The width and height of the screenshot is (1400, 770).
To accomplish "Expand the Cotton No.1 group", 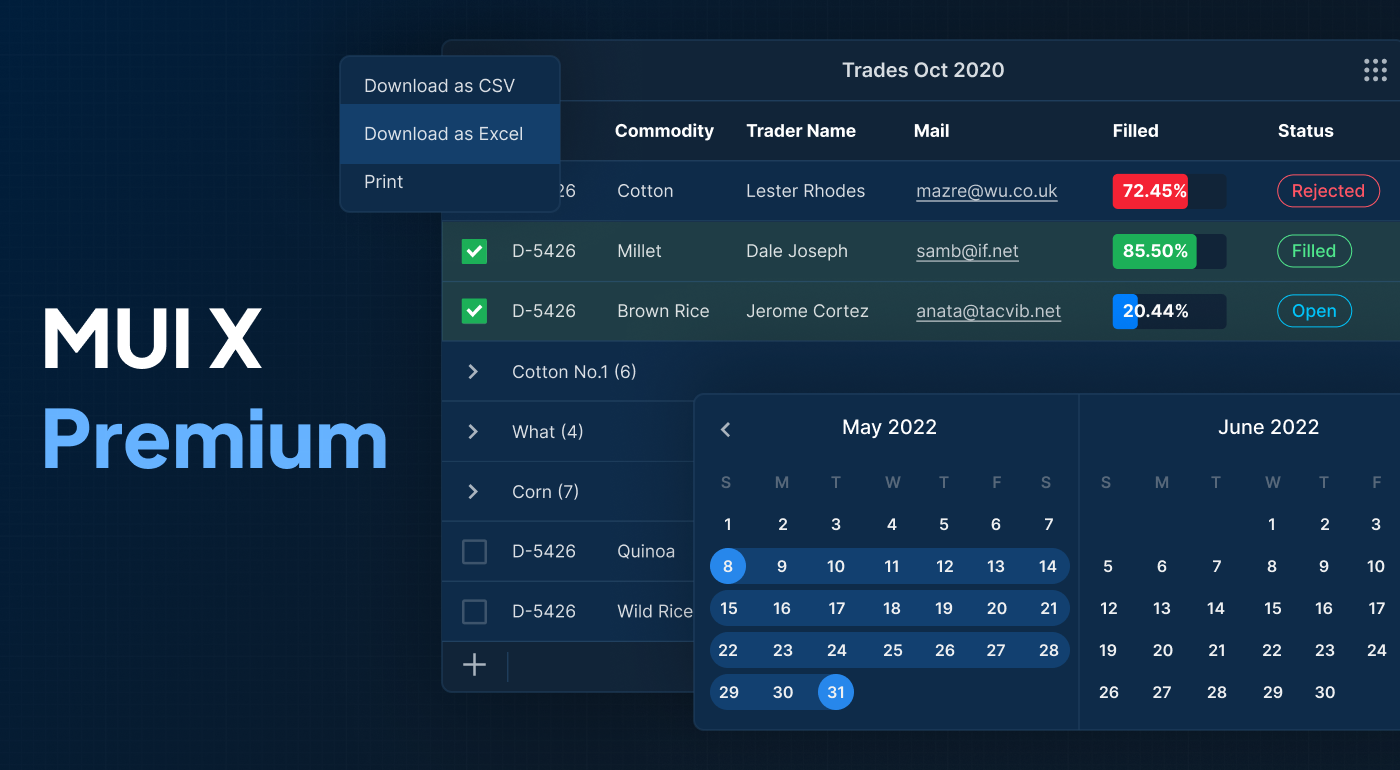I will [473, 372].
